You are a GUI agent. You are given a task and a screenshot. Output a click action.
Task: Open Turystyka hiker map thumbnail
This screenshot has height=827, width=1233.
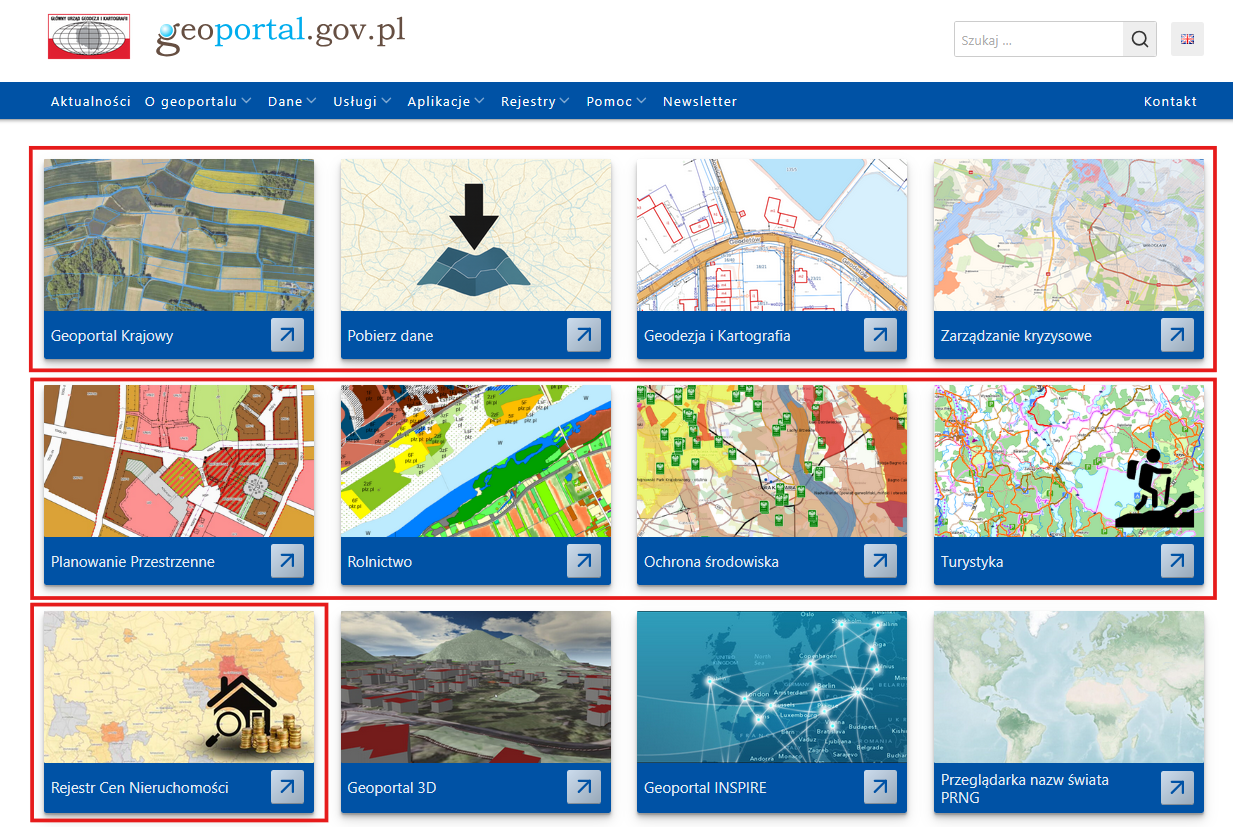[1069, 461]
